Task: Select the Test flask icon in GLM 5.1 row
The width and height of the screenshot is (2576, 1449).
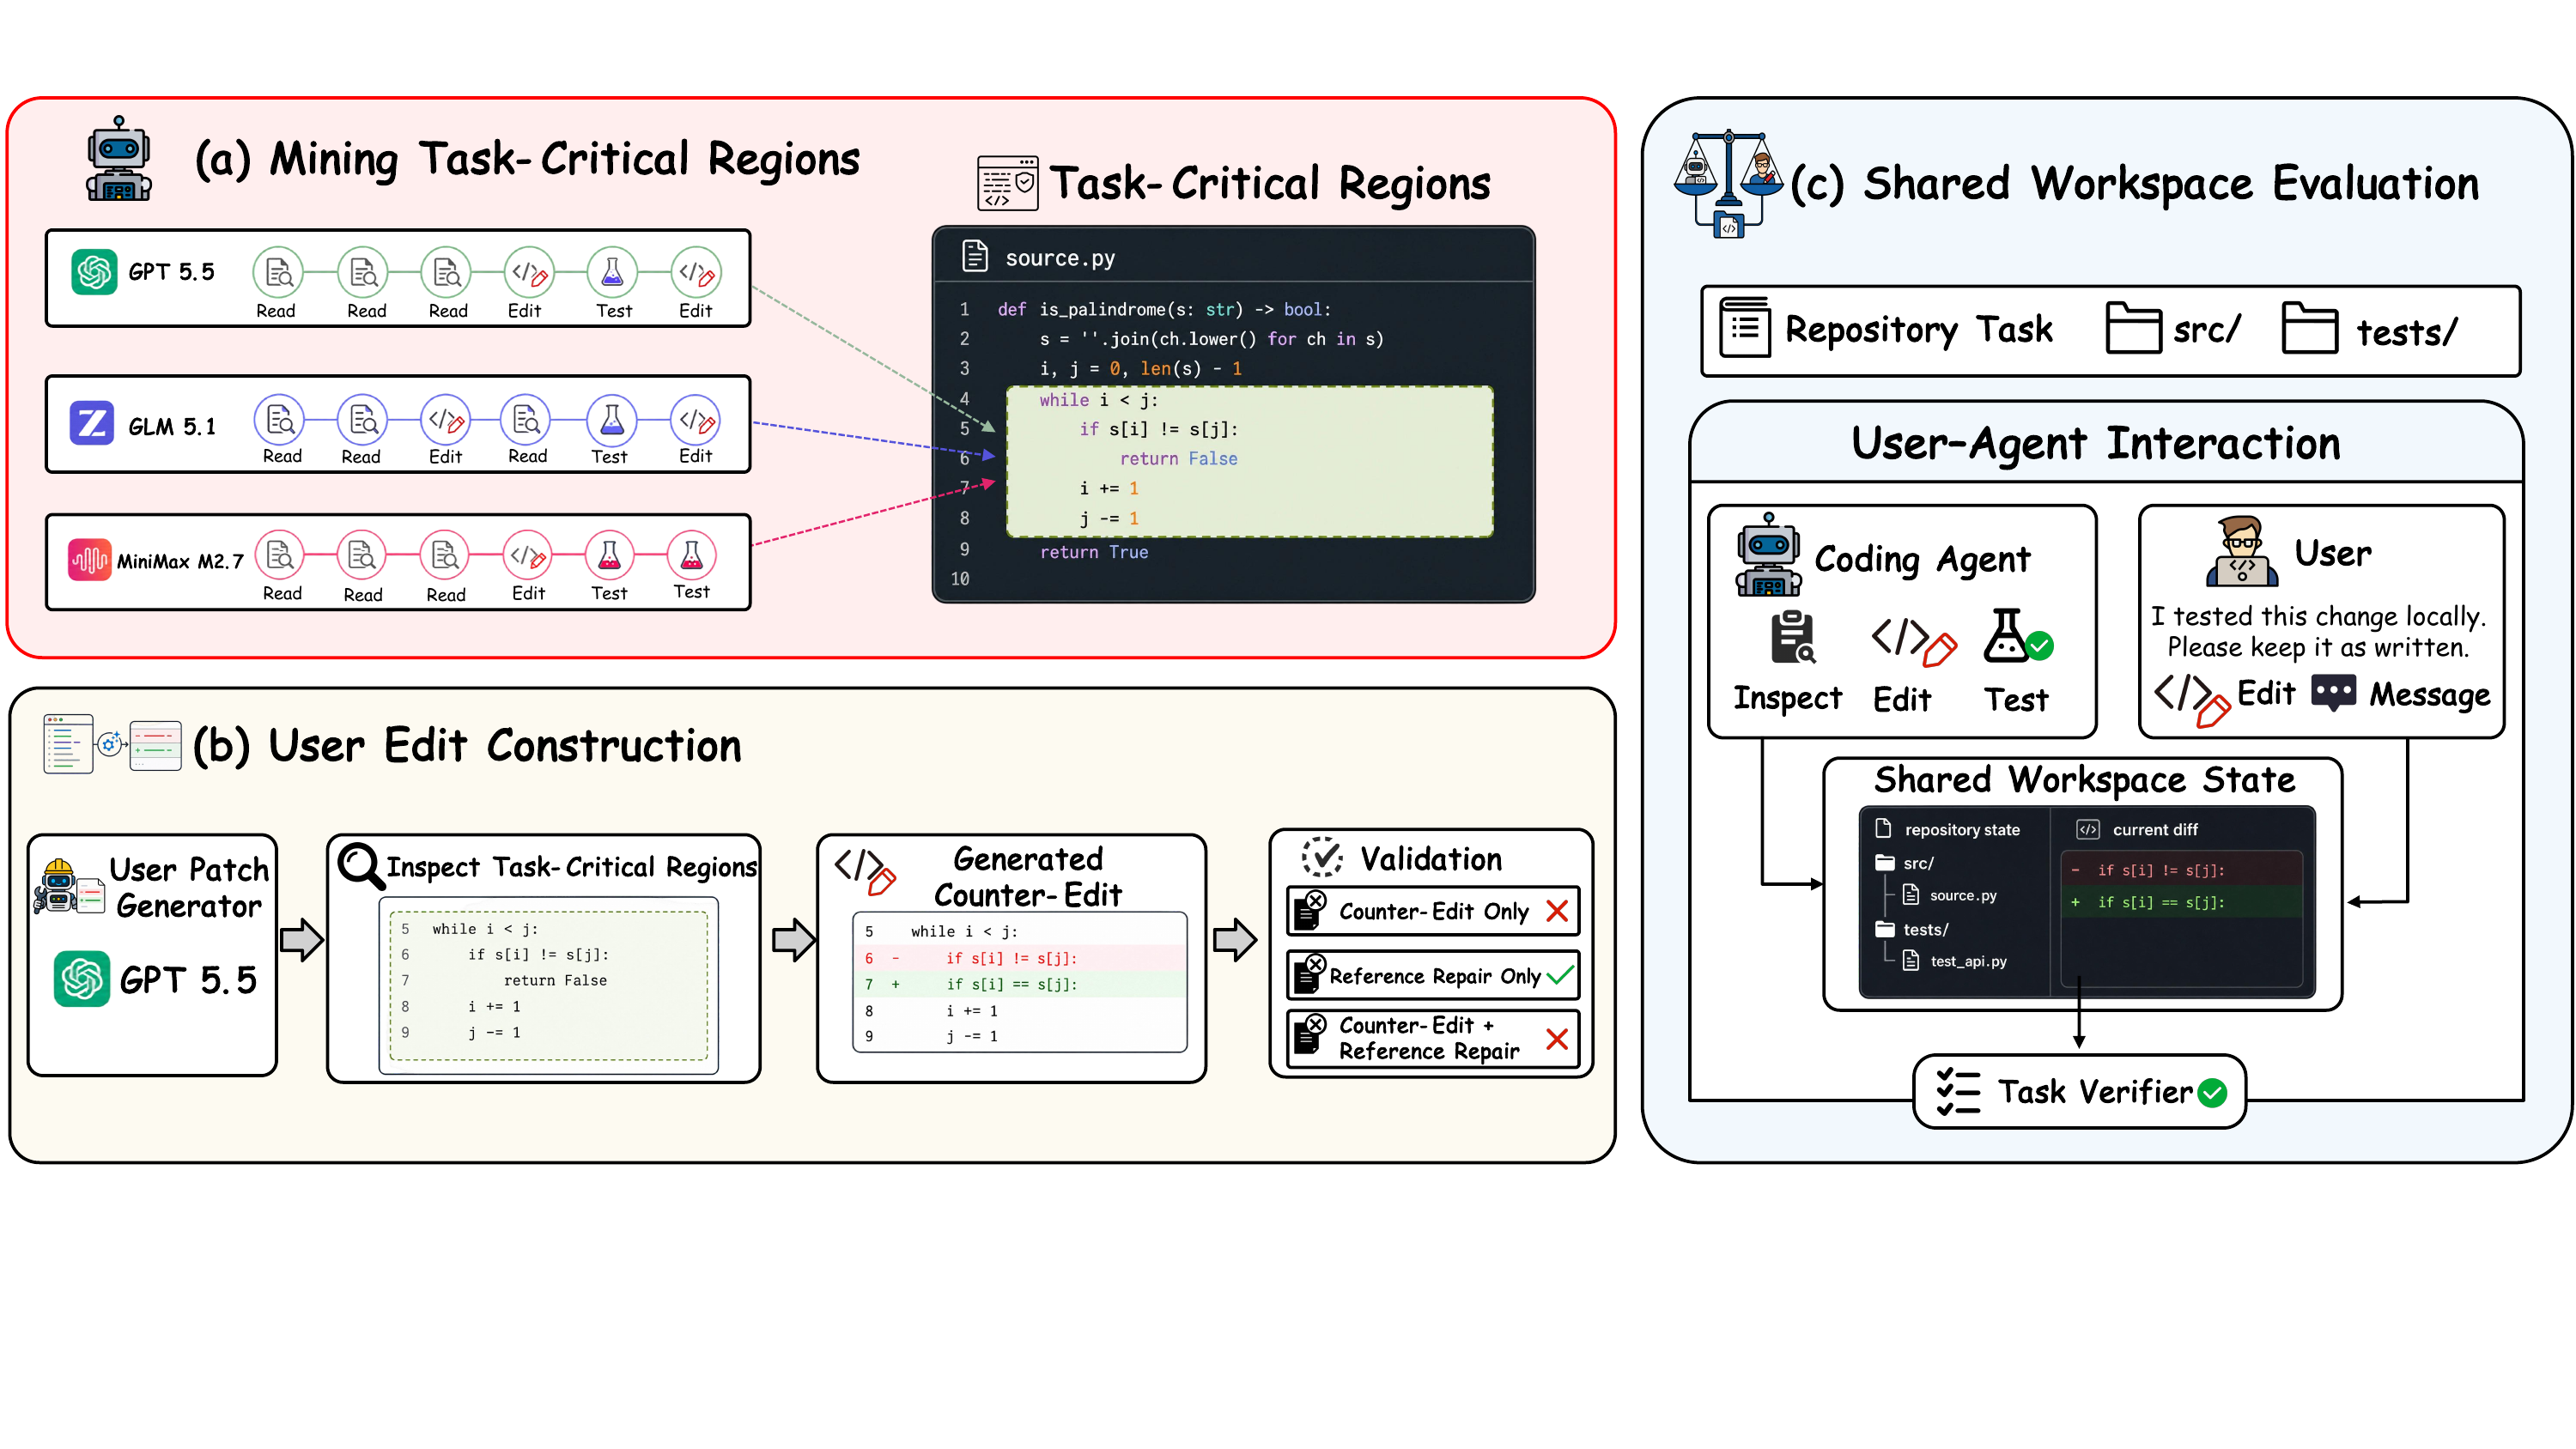Action: (611, 419)
